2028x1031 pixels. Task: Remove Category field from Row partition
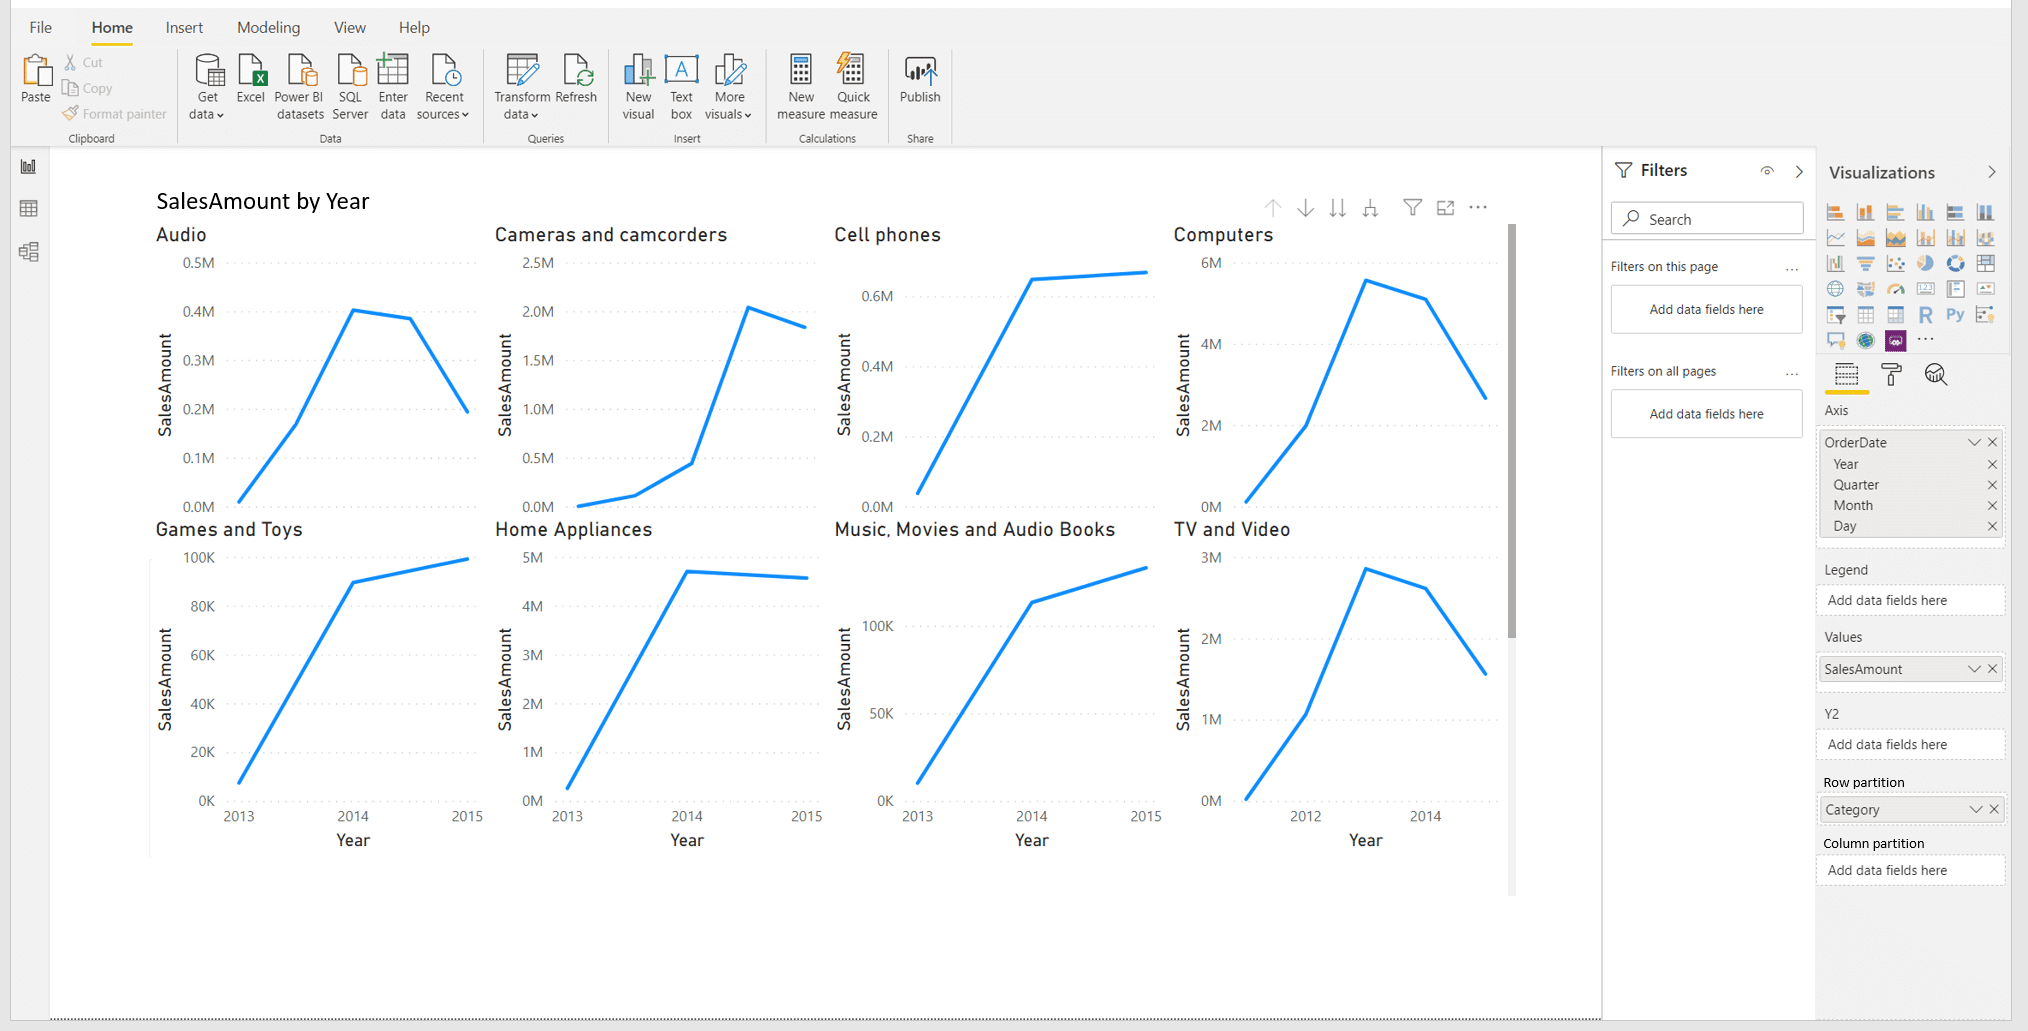tap(1994, 810)
